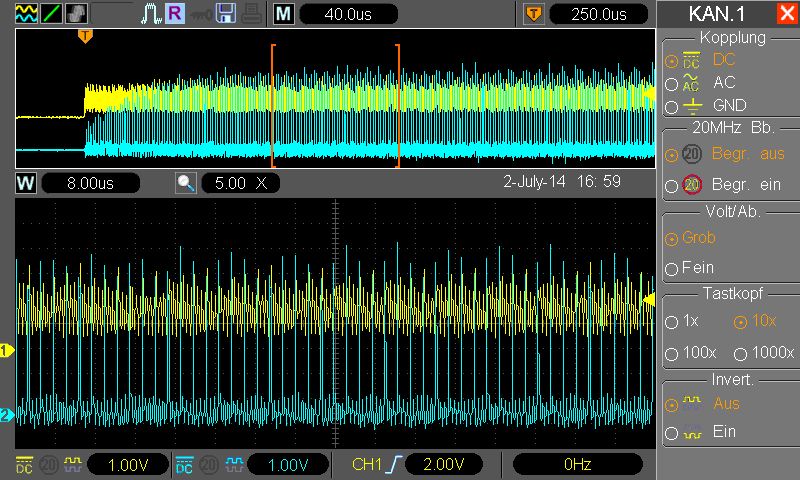Image resolution: width=800 pixels, height=480 pixels.
Task: Click the purple R run icon
Action: pyautogui.click(x=174, y=14)
